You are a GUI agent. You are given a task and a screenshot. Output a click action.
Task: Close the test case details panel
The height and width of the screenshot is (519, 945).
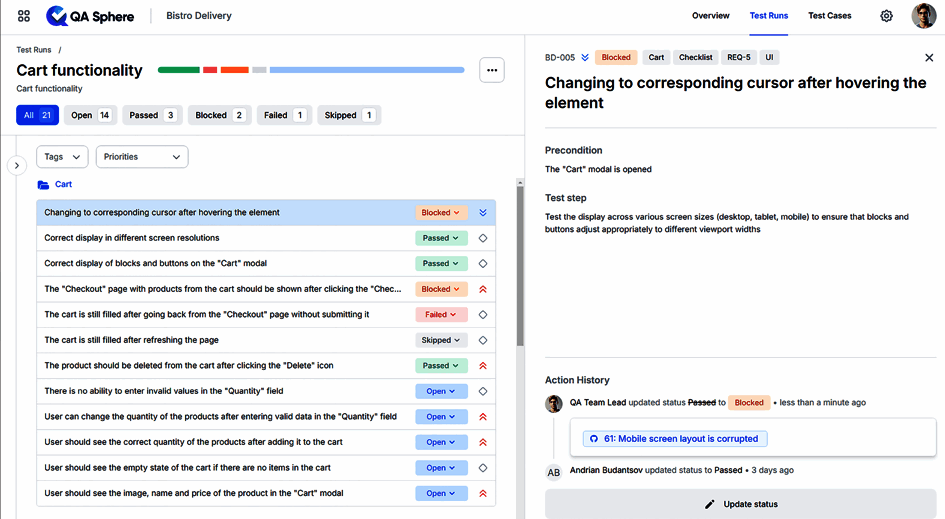929,58
